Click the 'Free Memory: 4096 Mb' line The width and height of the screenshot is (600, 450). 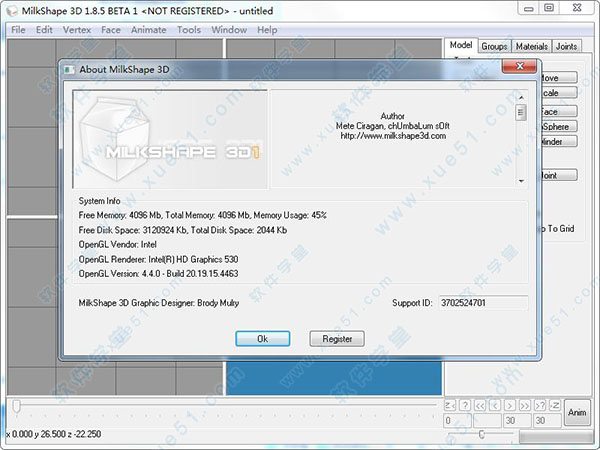click(x=202, y=215)
